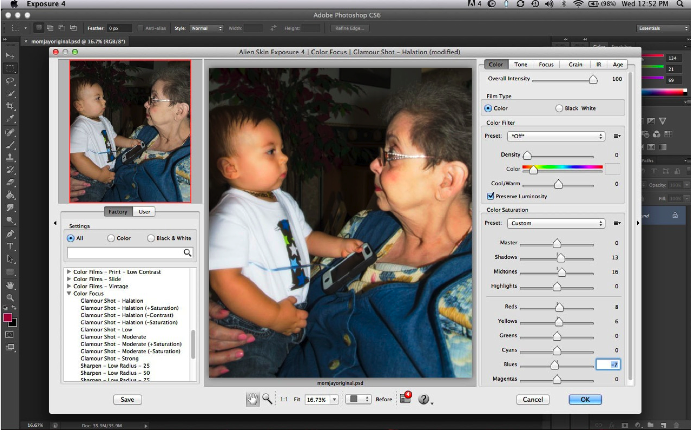Viewport: 691px width, 430px height.
Task: Open the Color Saturation Preset Custom dropdown
Action: tap(556, 223)
